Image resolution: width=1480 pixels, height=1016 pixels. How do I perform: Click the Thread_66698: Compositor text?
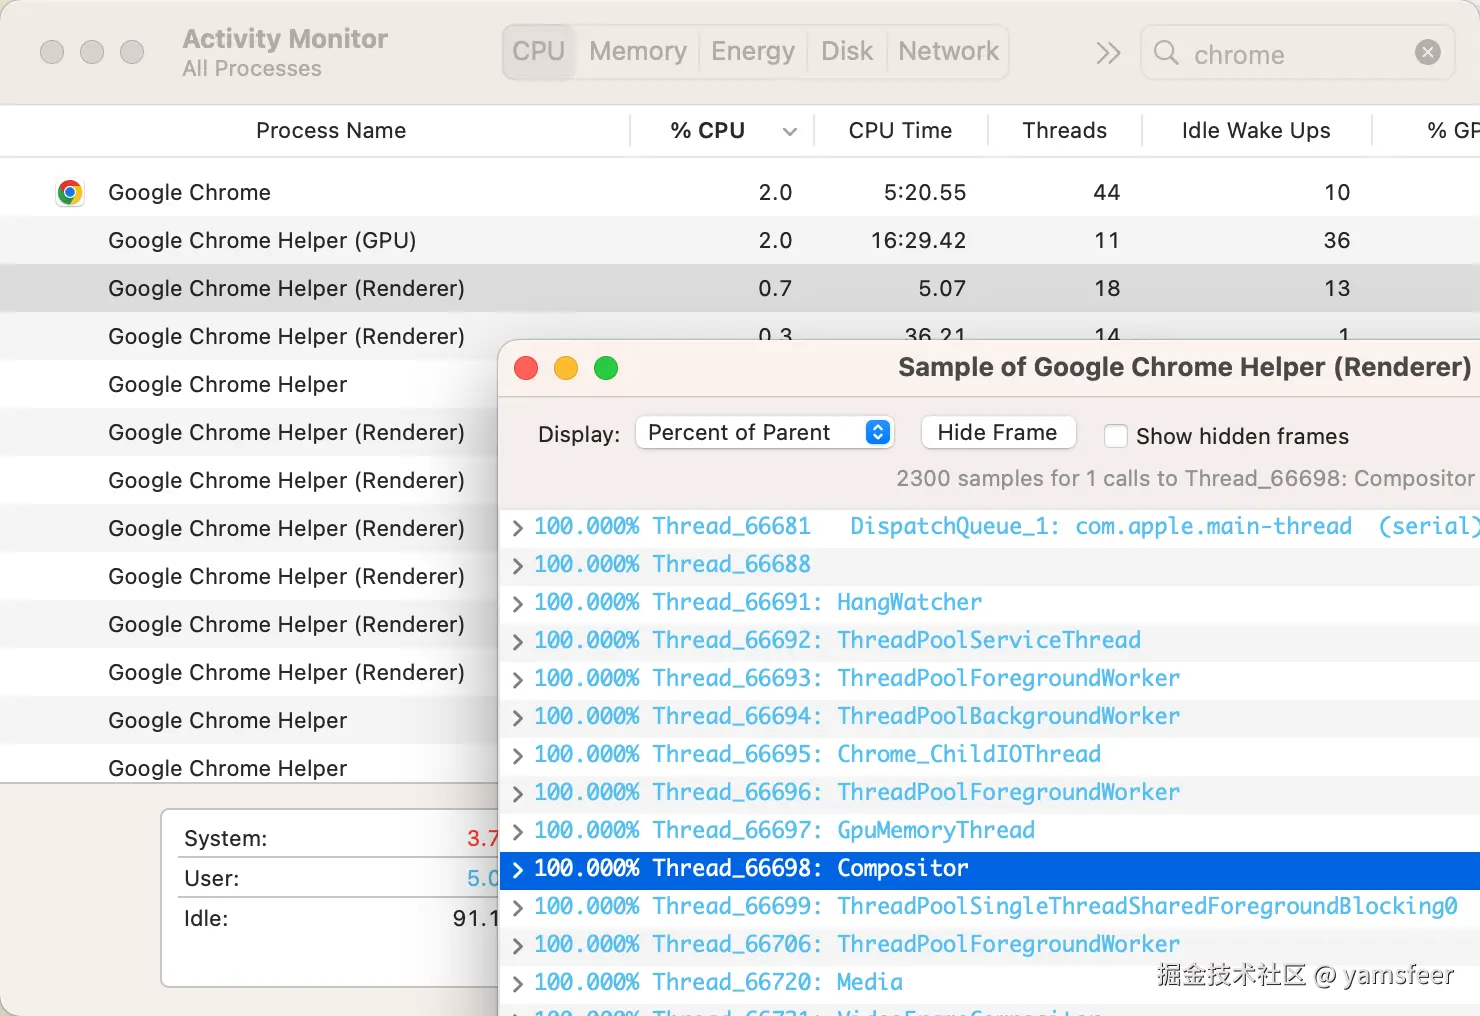click(x=810, y=868)
